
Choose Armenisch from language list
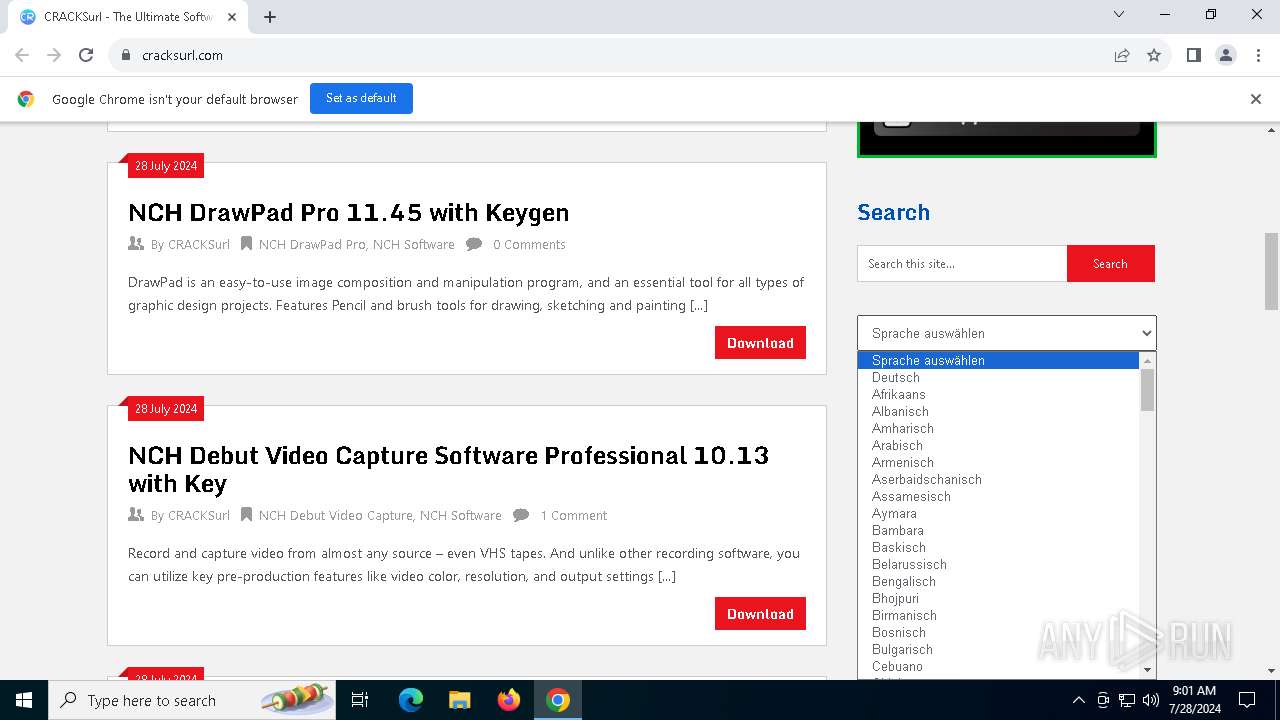998,462
